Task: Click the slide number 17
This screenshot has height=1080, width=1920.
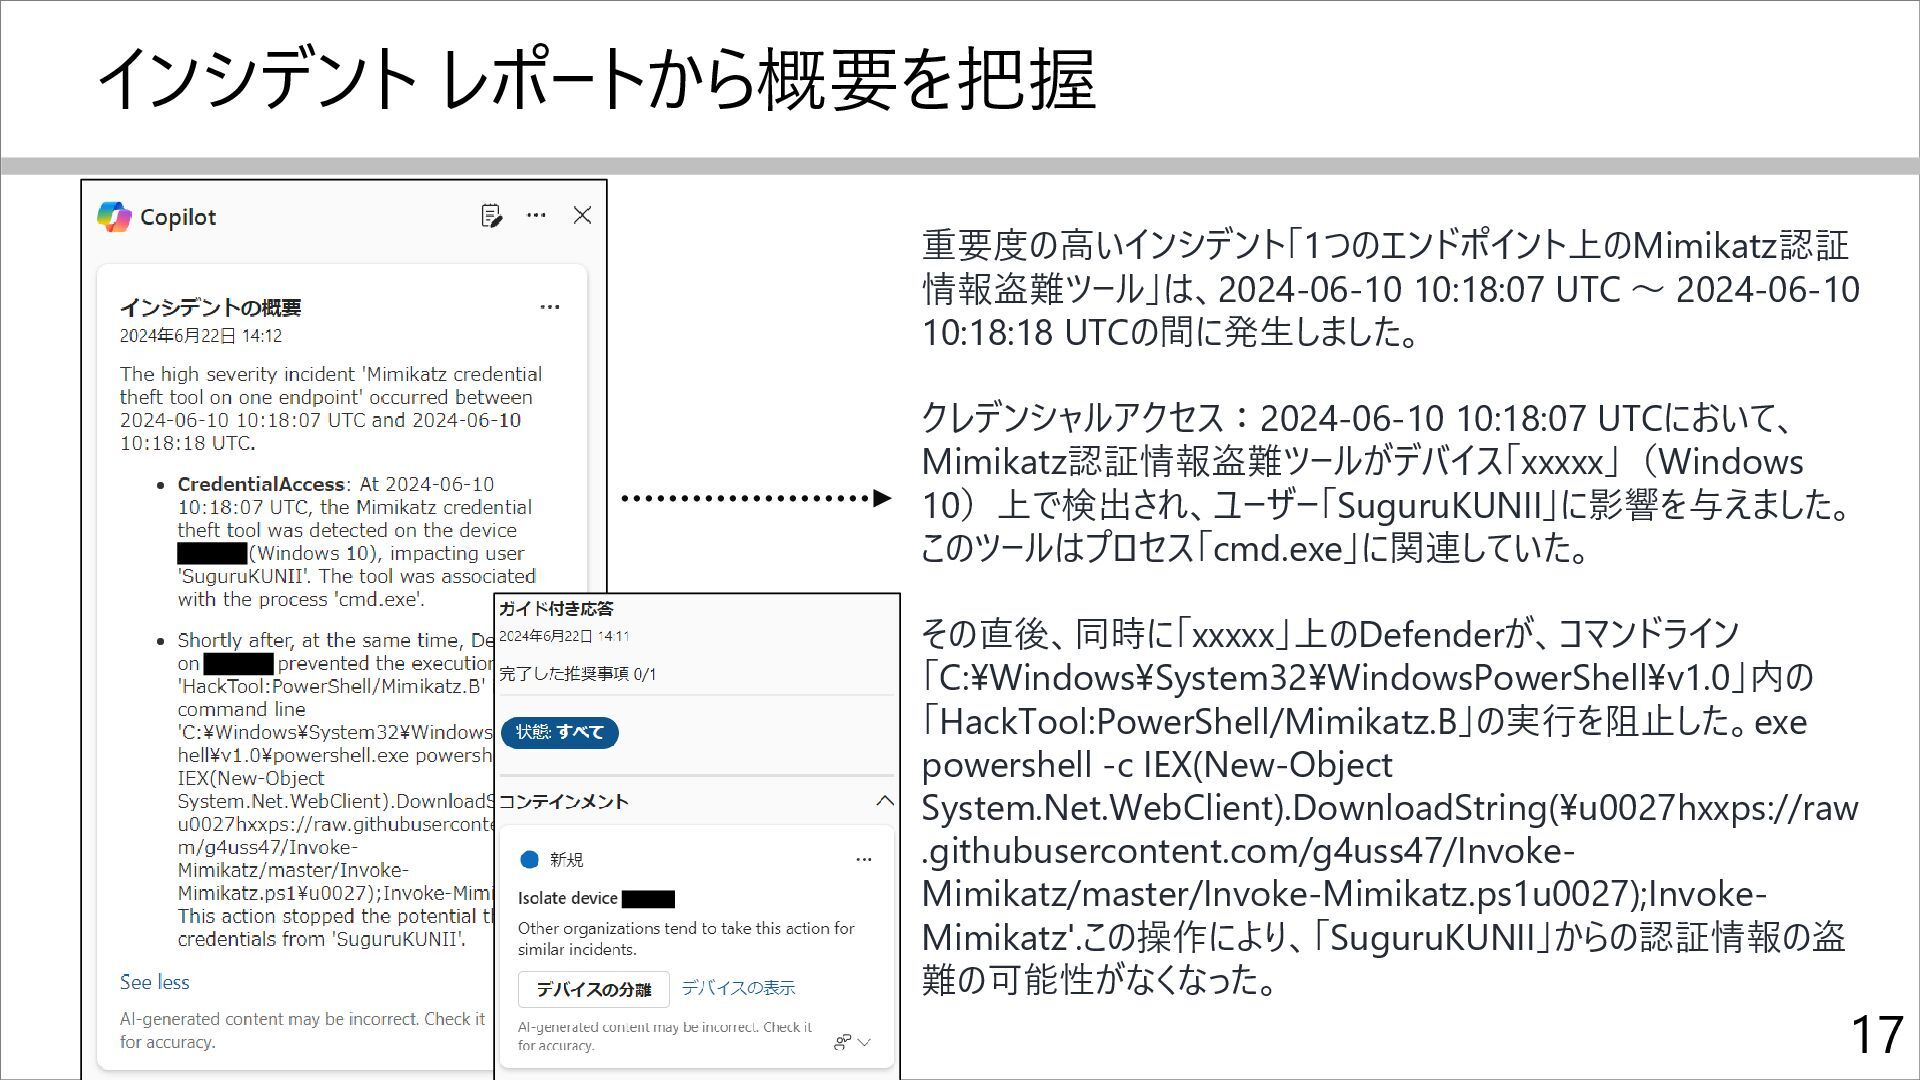Action: [x=1876, y=1035]
